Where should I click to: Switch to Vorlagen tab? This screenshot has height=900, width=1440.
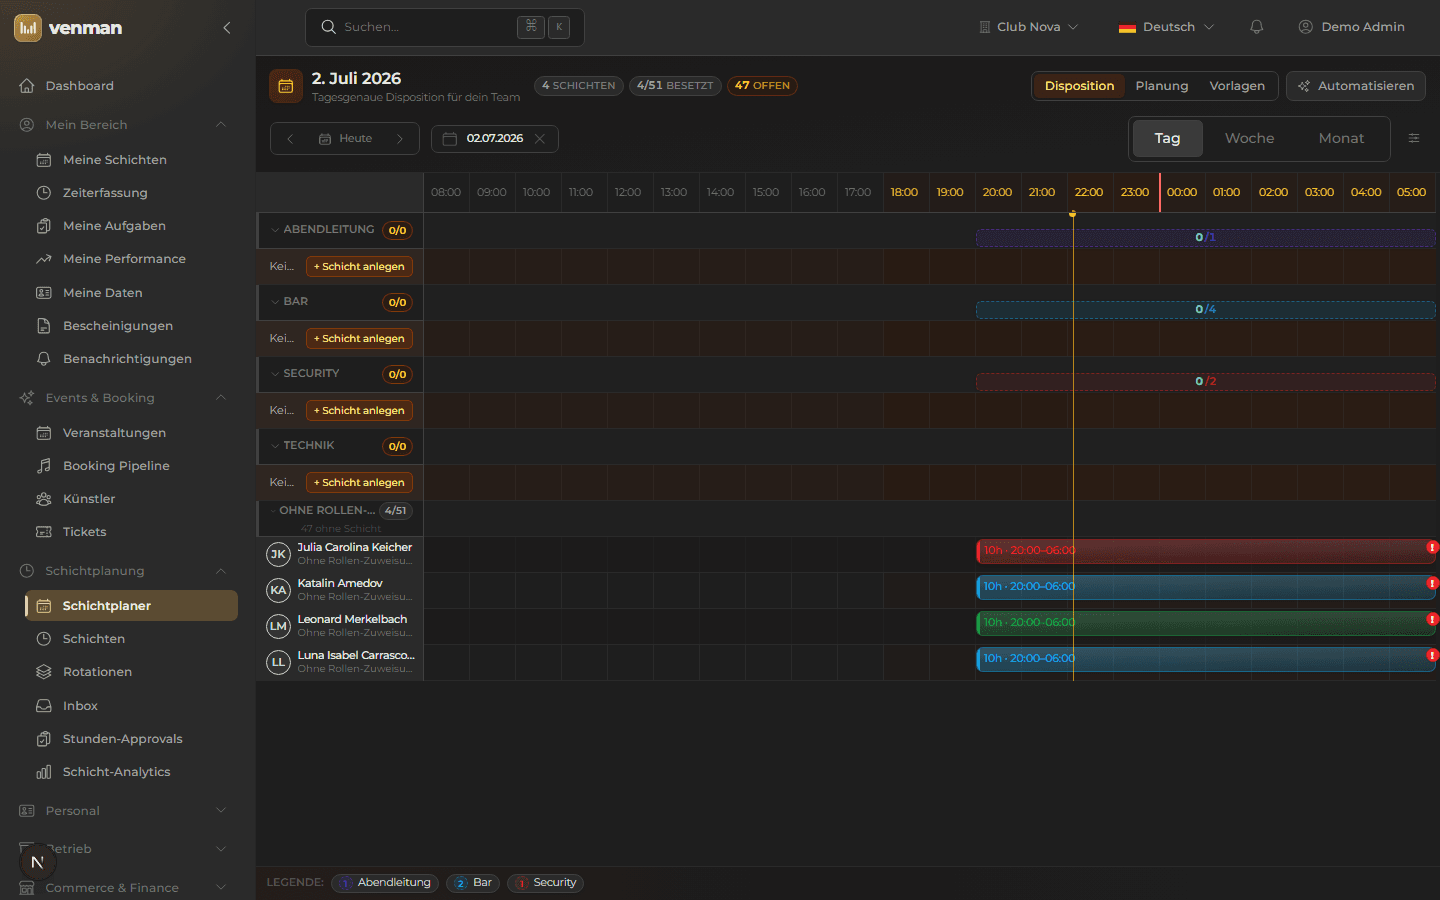point(1237,86)
